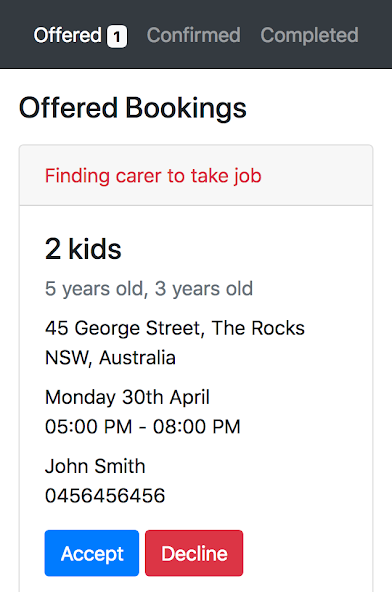This screenshot has height=592, width=392.
Task: Click the 05:00 PM start time
Action: 88,427
